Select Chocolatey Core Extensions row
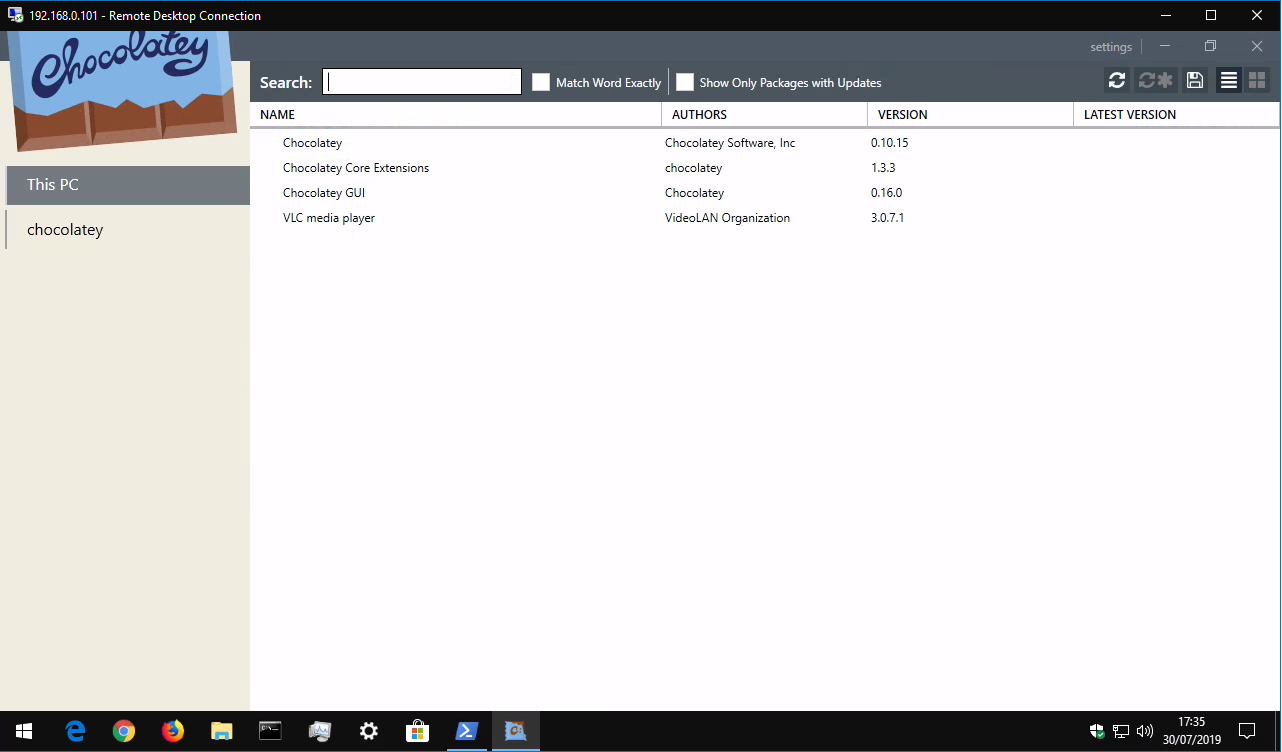Image resolution: width=1282 pixels, height=752 pixels. coord(764,168)
